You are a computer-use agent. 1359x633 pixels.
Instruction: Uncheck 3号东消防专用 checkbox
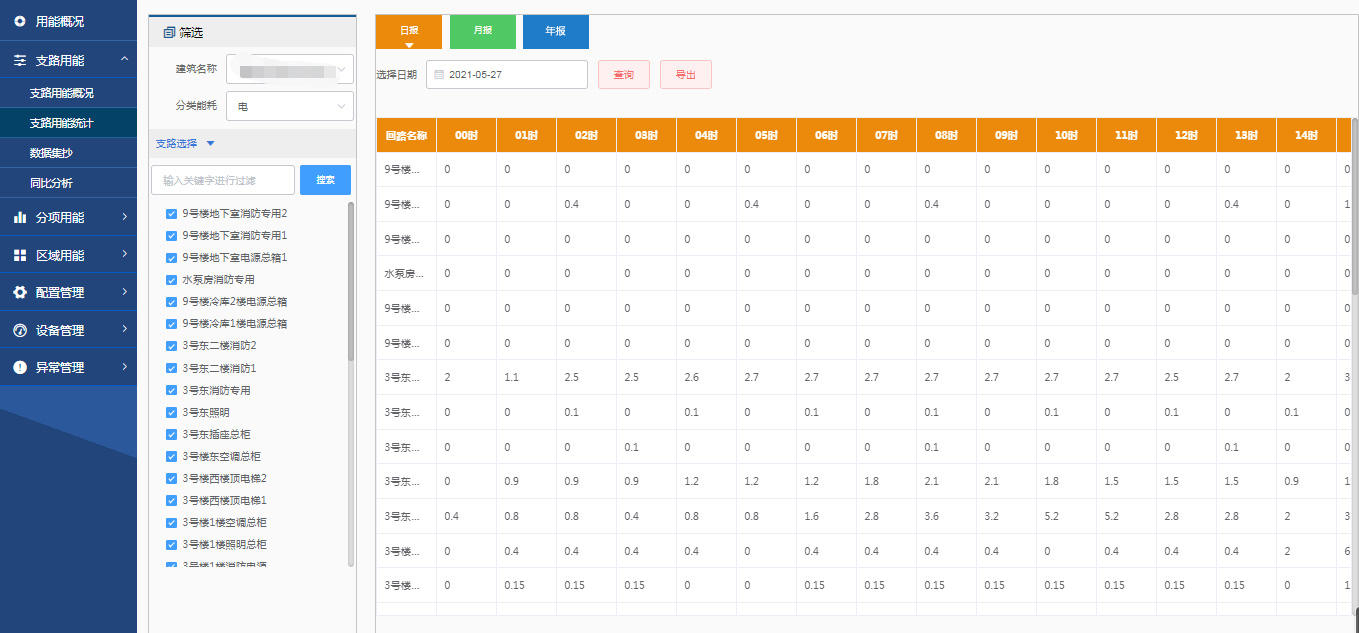pyautogui.click(x=171, y=390)
